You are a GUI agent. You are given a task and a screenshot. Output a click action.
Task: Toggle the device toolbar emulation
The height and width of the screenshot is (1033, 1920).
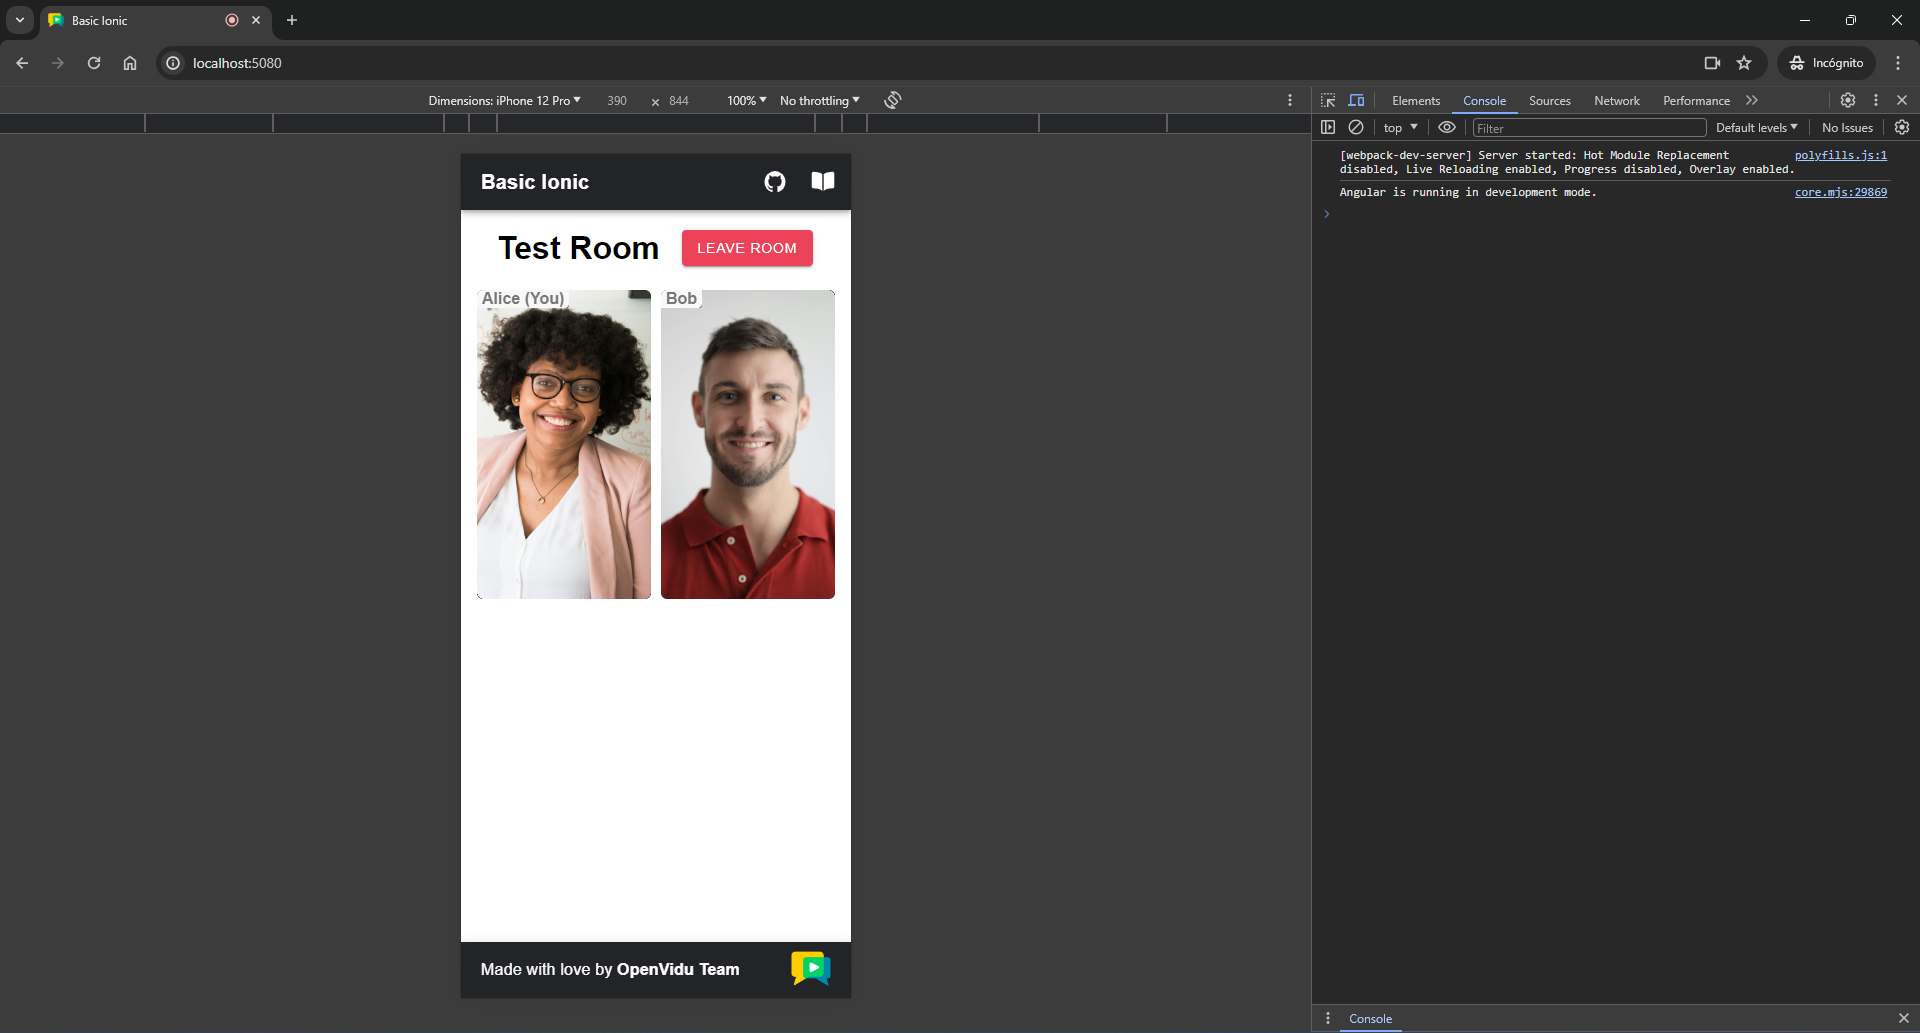point(1356,100)
